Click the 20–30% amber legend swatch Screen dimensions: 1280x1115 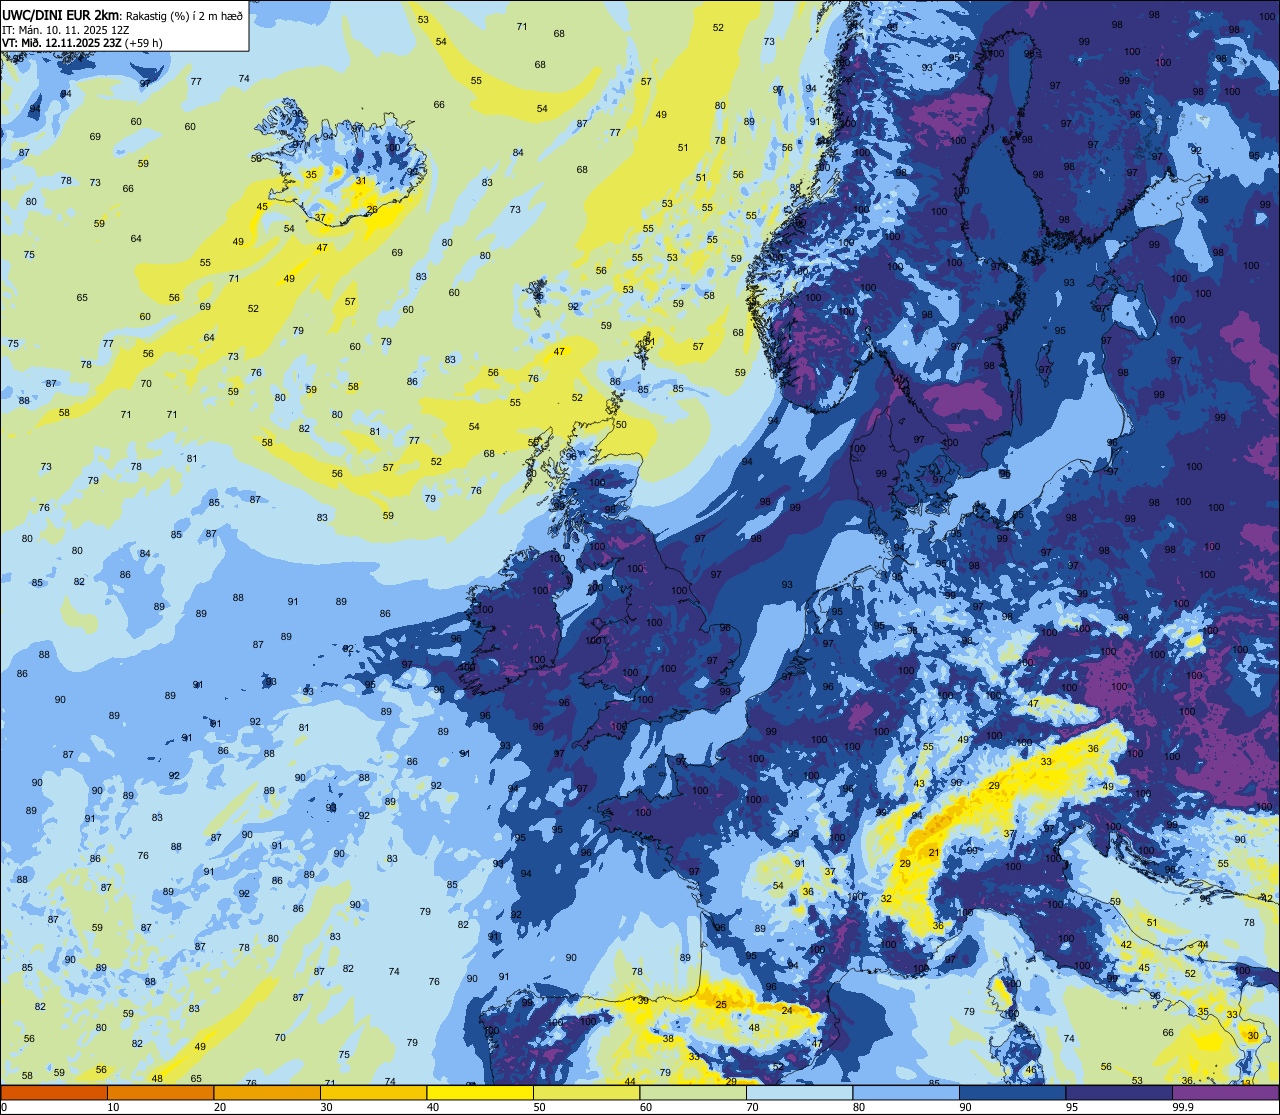(x=267, y=1092)
